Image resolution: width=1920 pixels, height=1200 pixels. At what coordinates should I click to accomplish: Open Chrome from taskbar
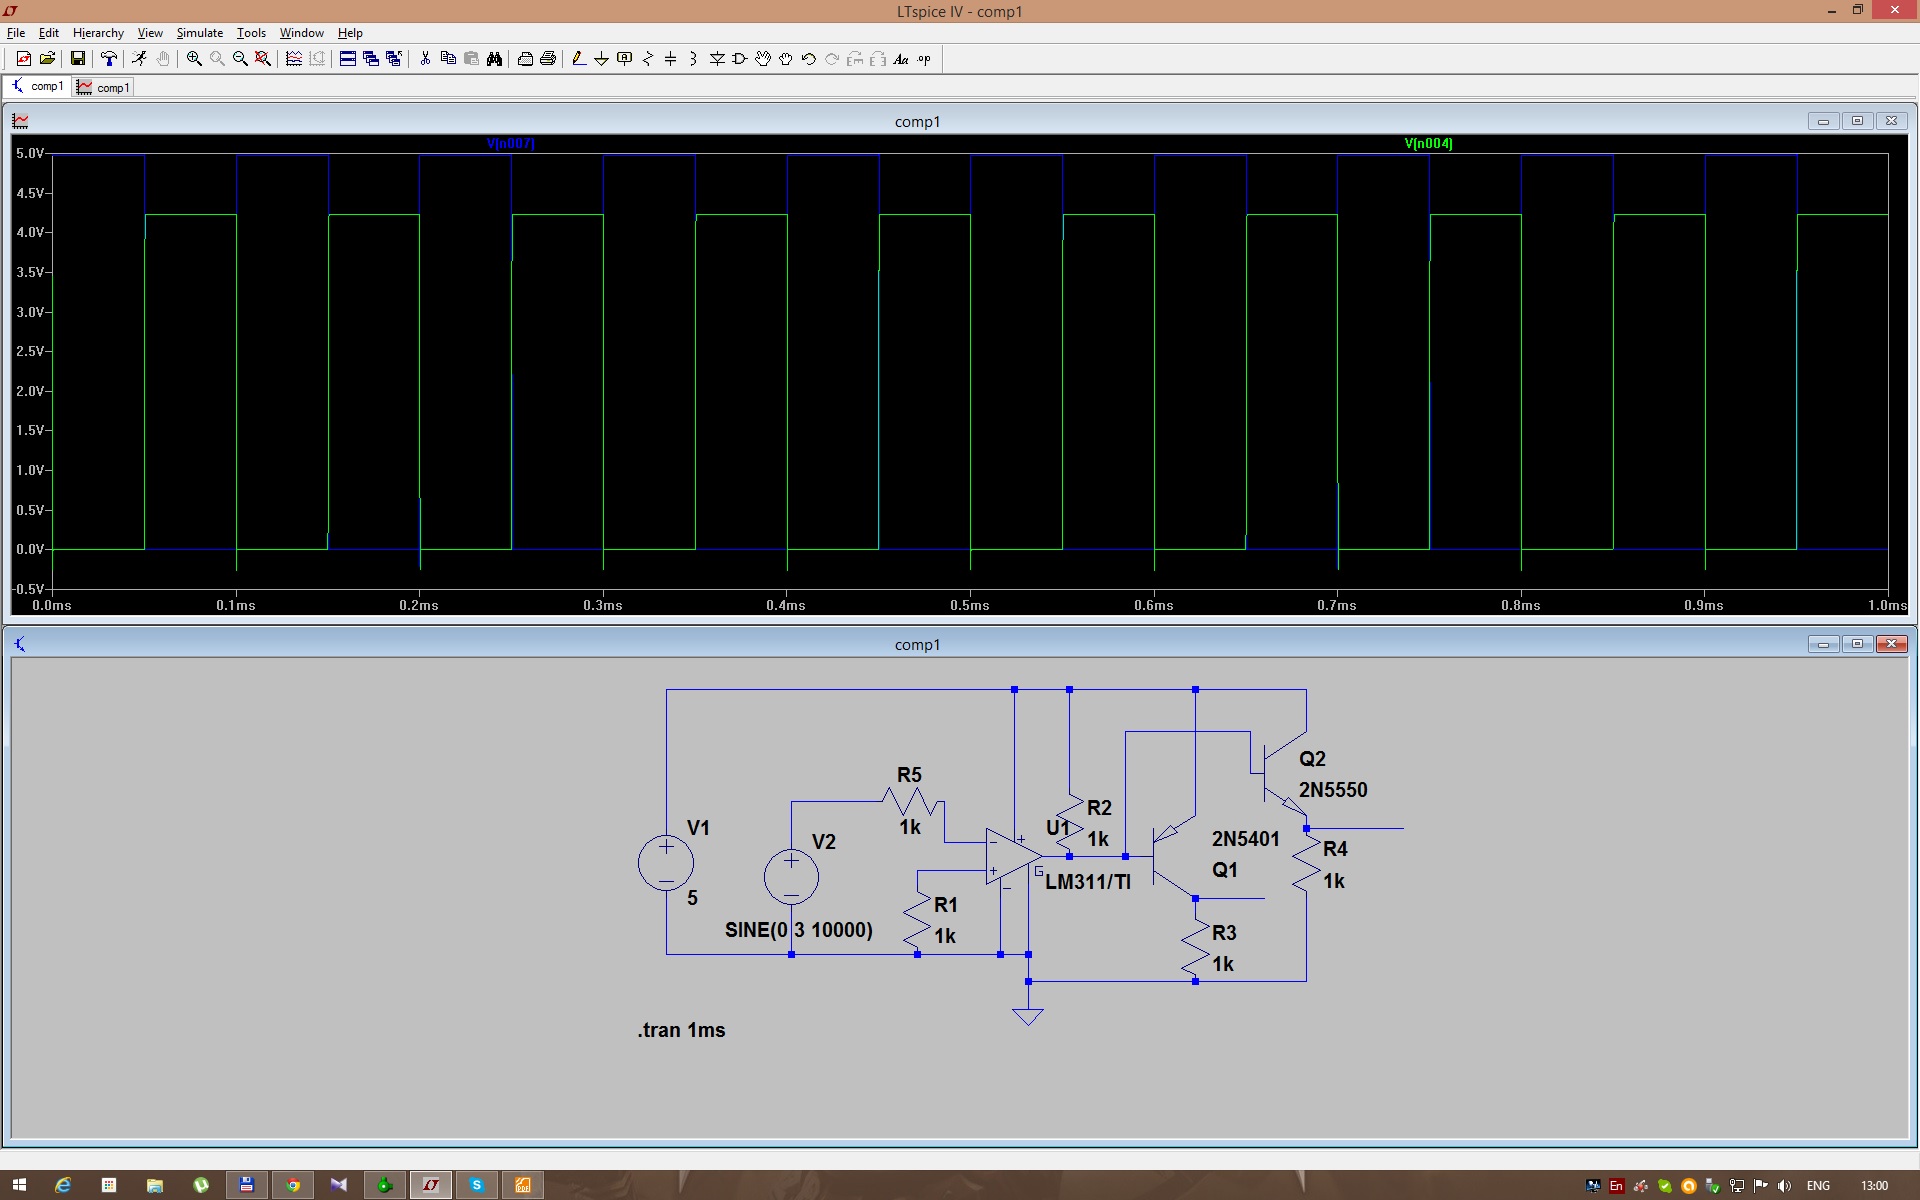click(x=293, y=1185)
